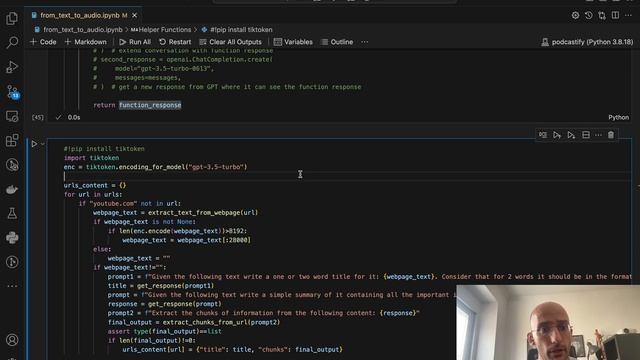Click Clear All Outputs
The image size is (640, 360).
[231, 42]
